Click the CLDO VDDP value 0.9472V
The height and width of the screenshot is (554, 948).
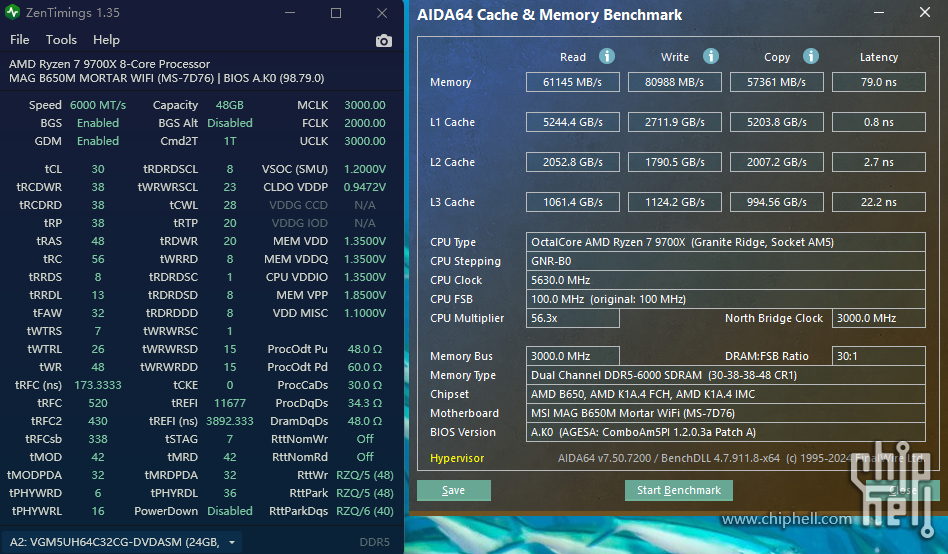(365, 187)
